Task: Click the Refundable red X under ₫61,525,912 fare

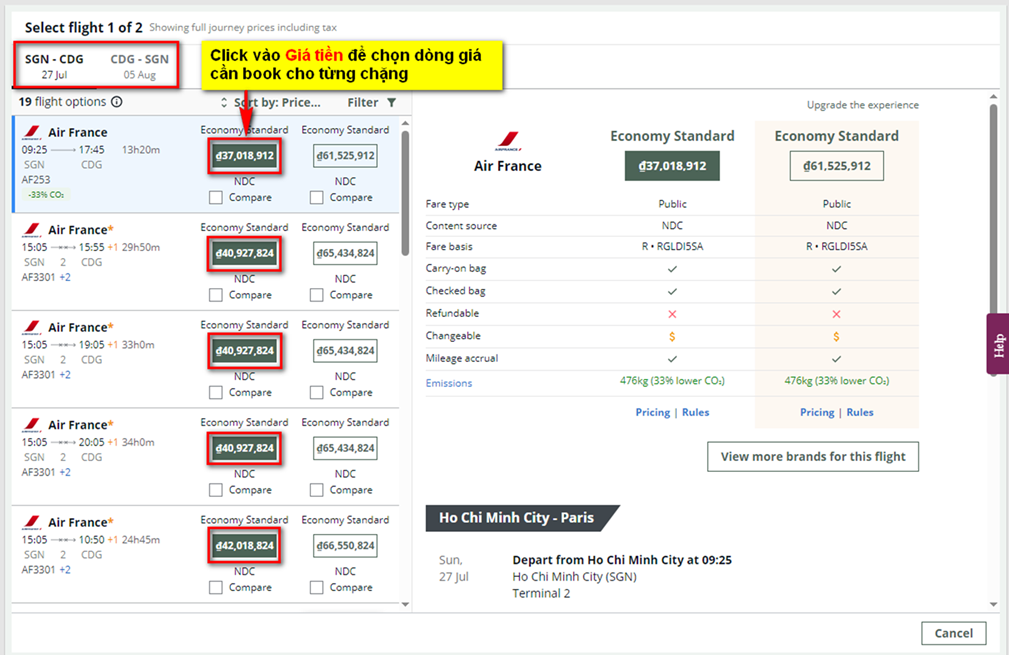Action: tap(836, 314)
